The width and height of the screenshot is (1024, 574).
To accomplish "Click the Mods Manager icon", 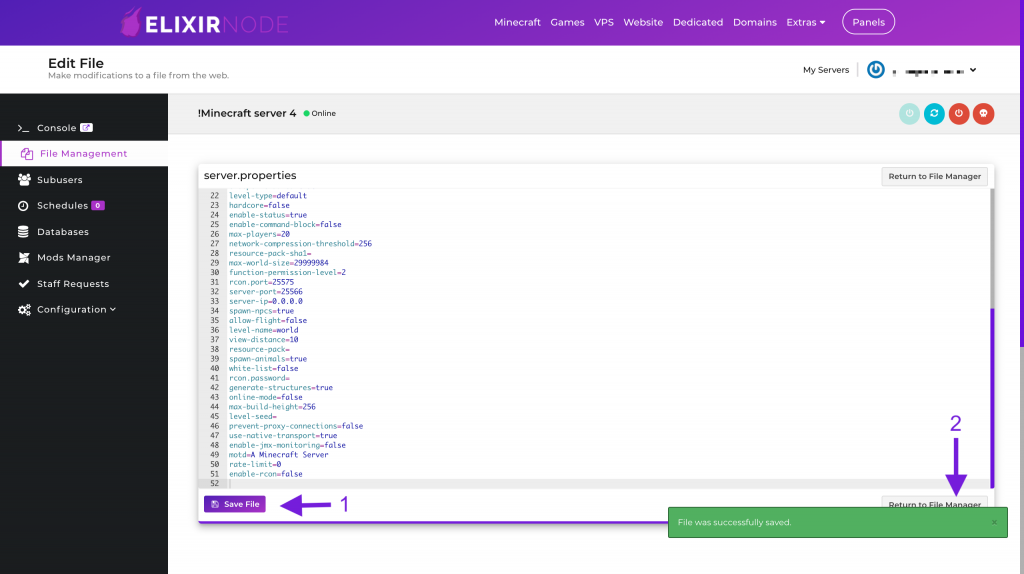I will [24, 258].
